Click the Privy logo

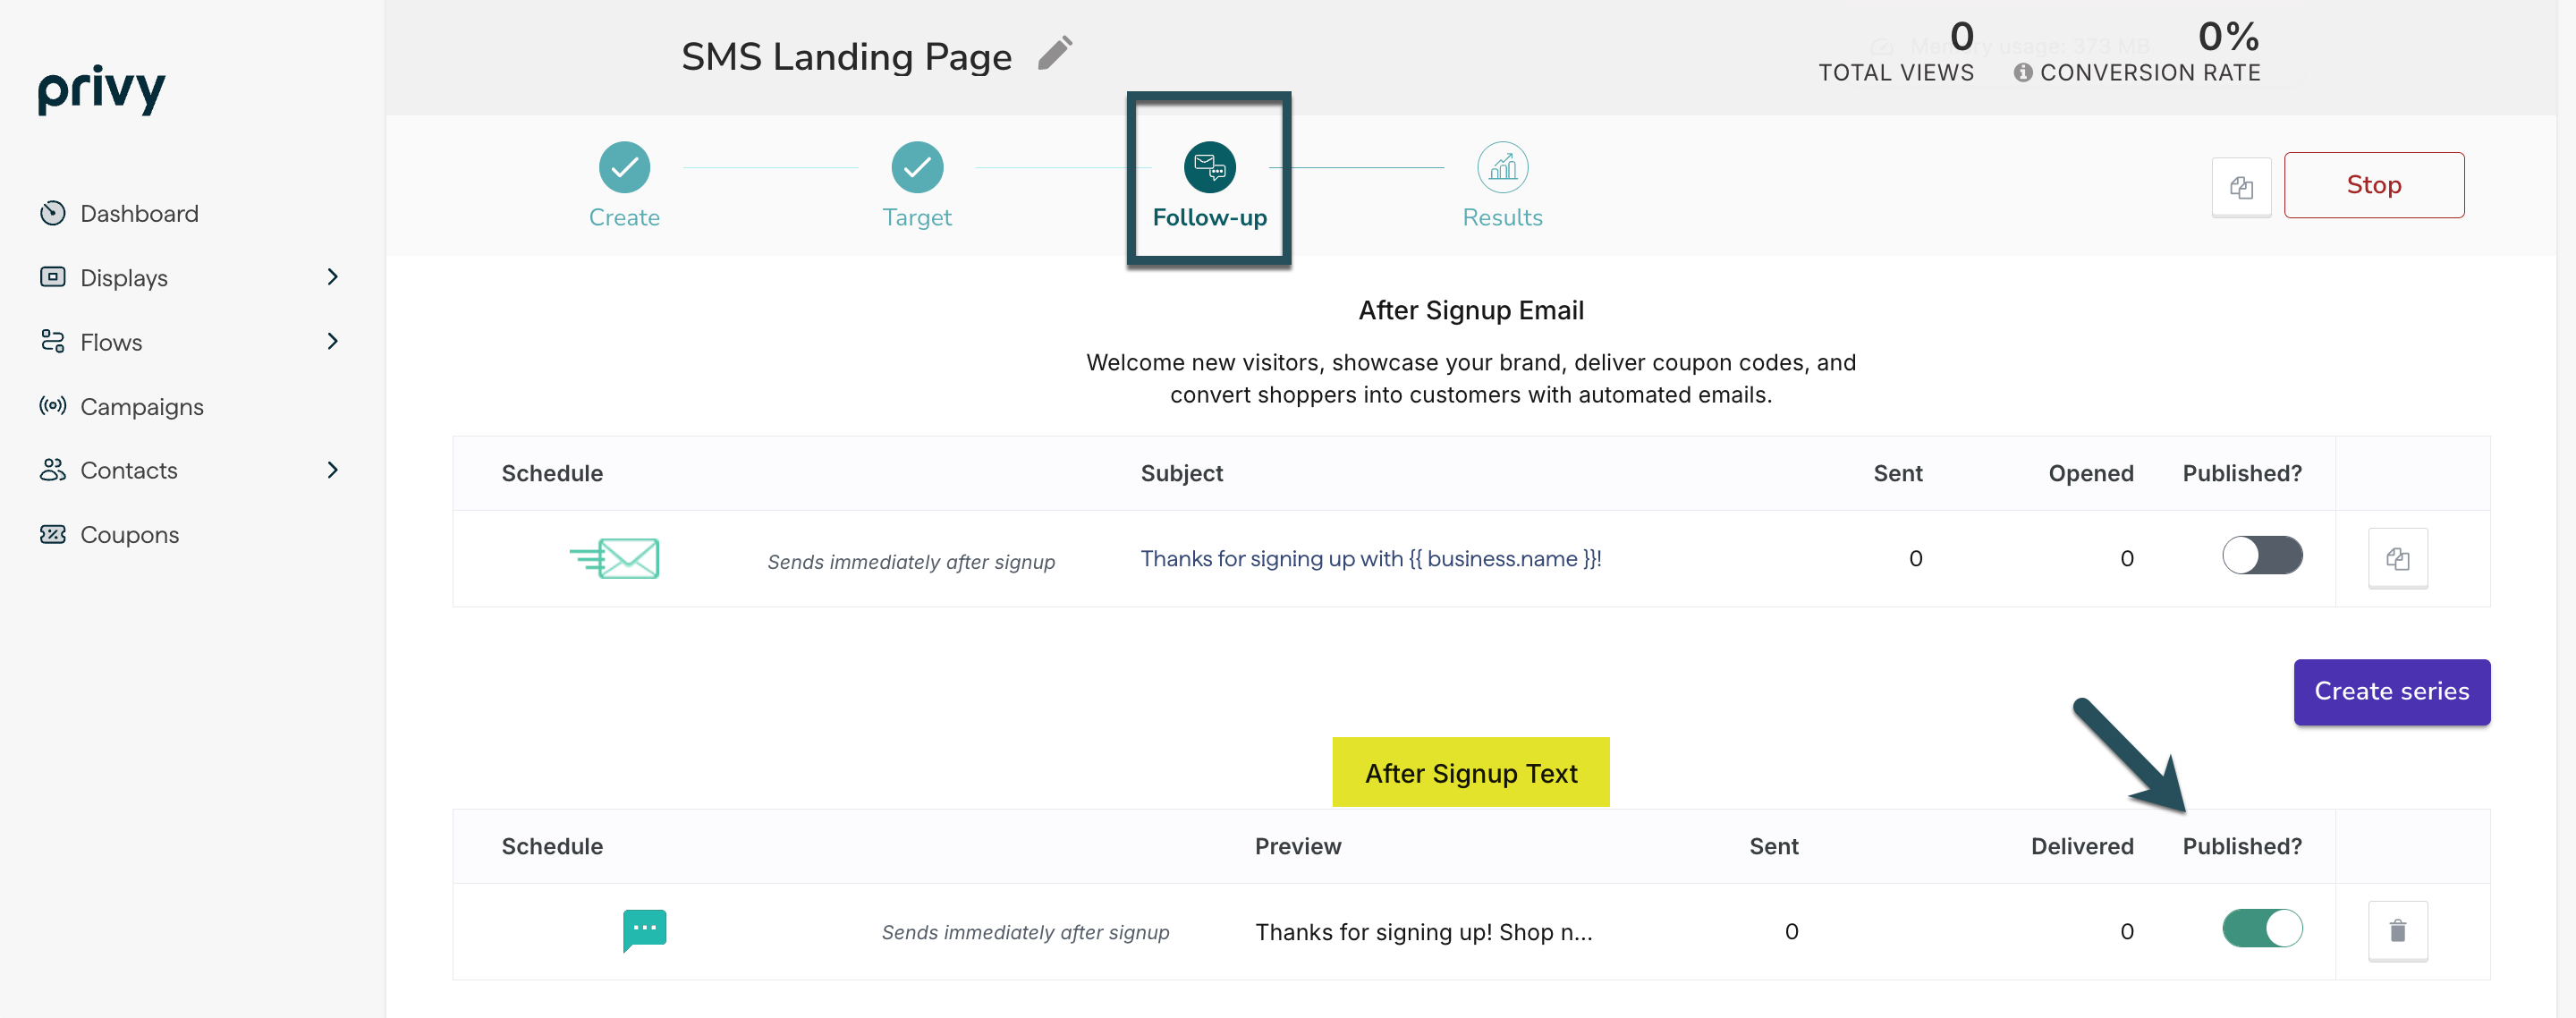101,89
